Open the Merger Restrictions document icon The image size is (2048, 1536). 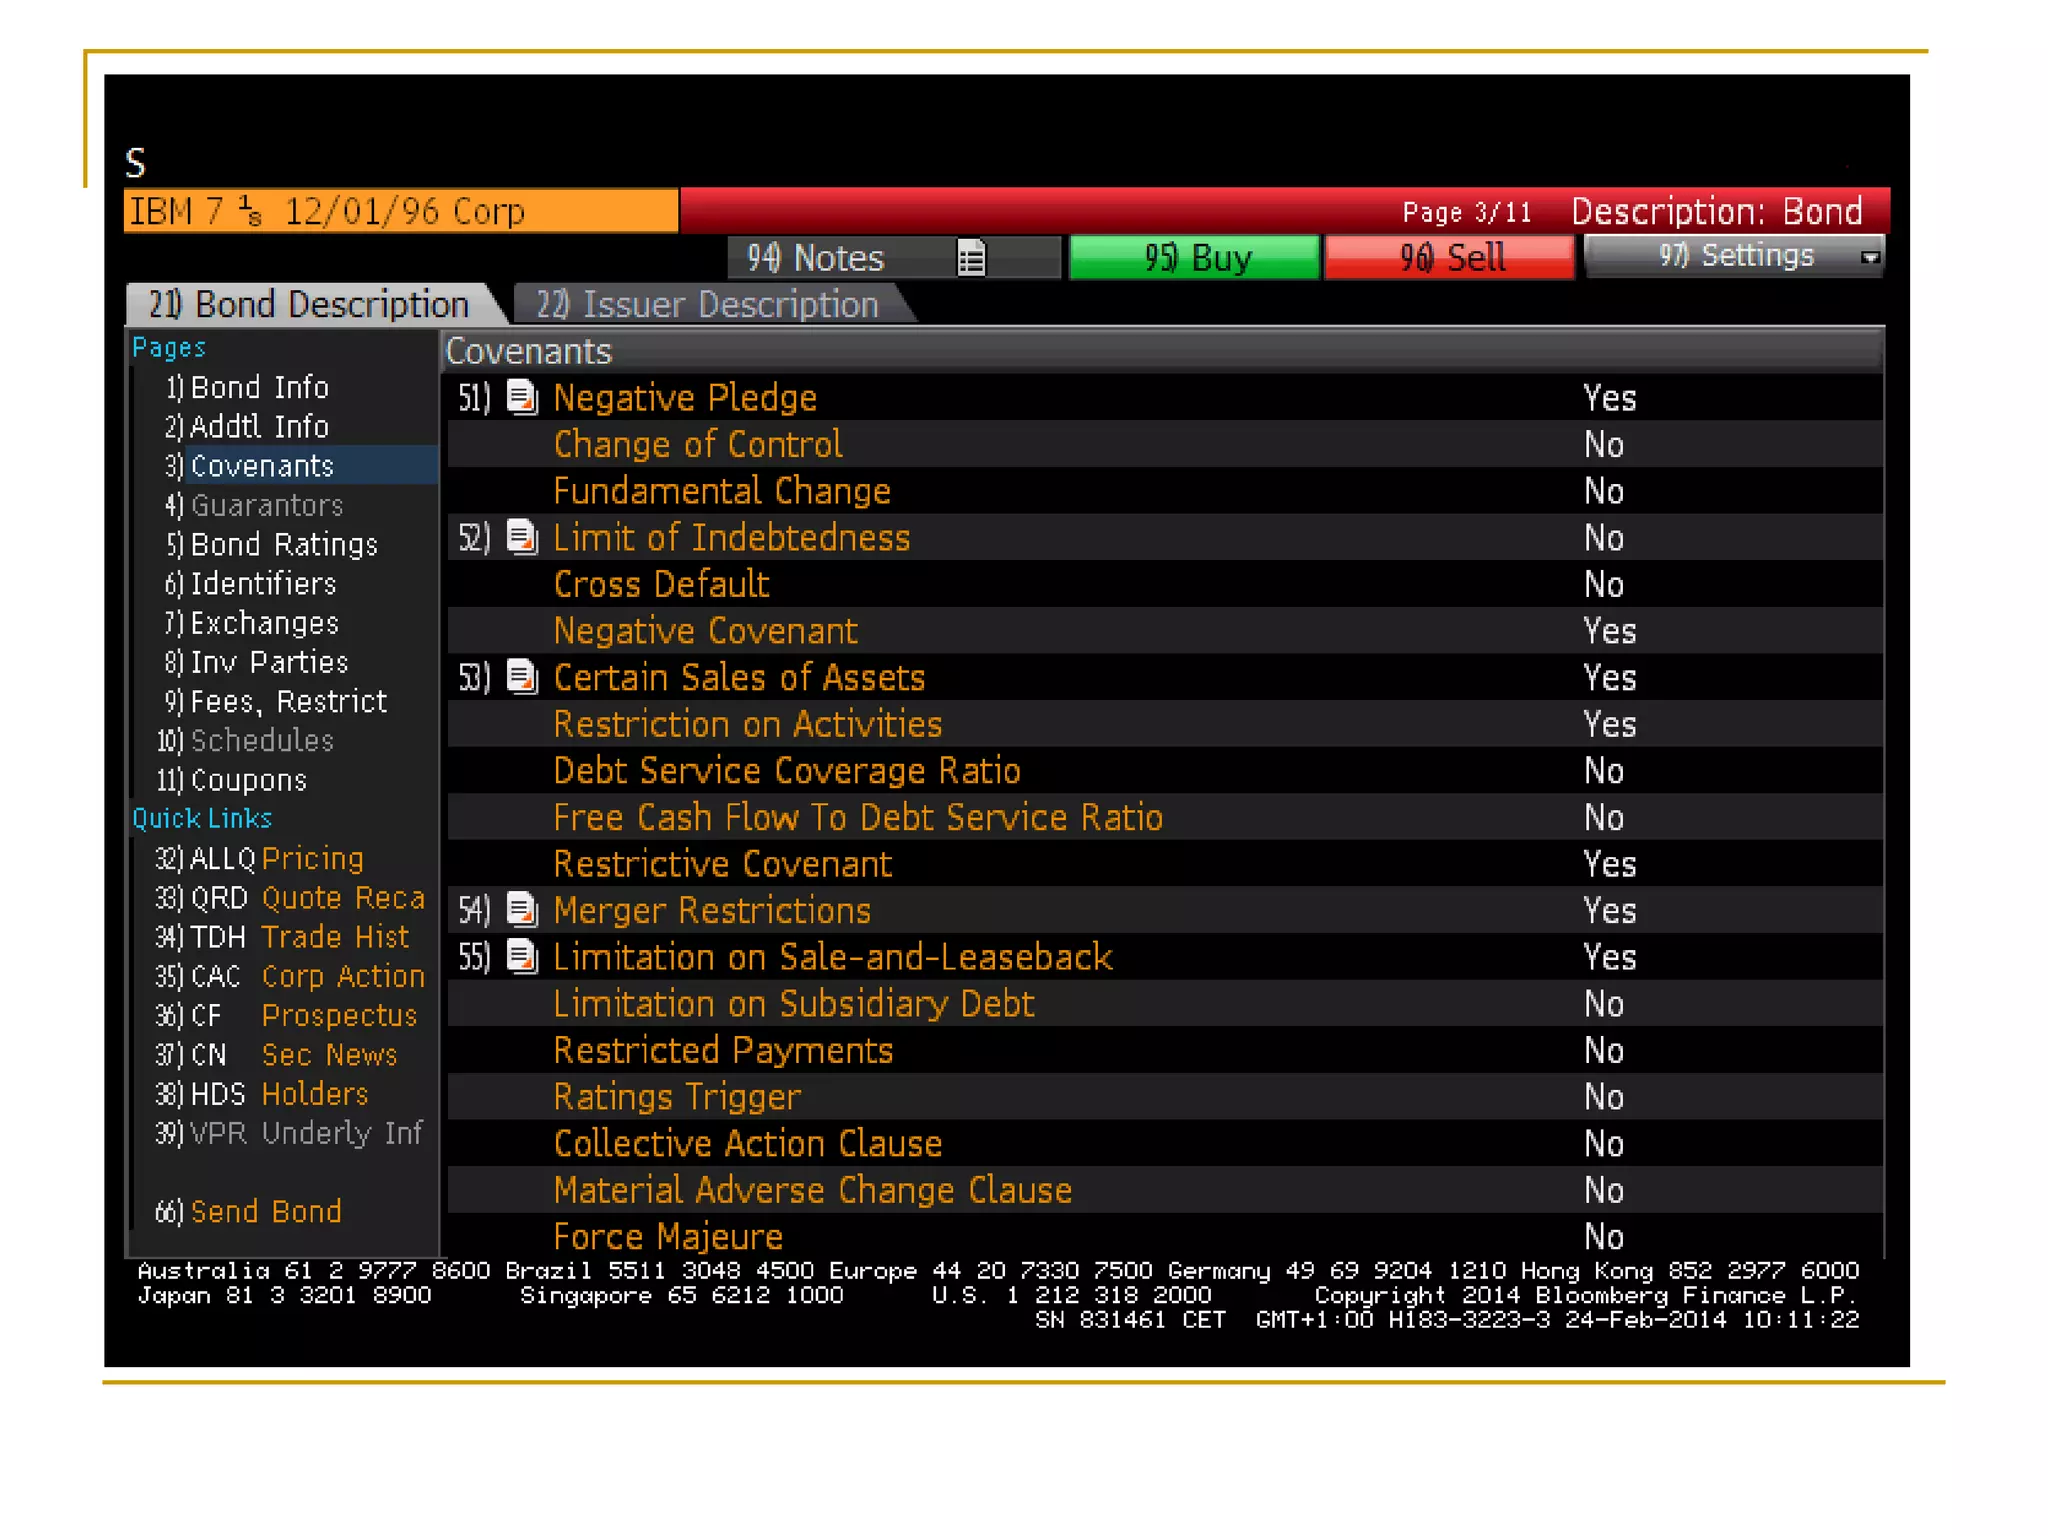[522, 910]
